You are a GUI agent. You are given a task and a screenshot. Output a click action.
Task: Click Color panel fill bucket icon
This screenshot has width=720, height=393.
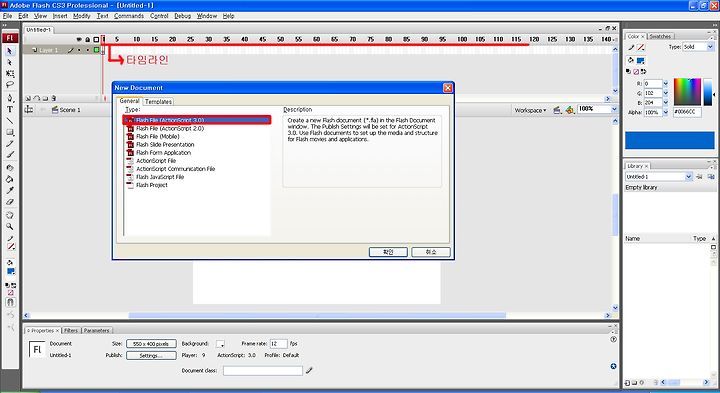[x=631, y=60]
